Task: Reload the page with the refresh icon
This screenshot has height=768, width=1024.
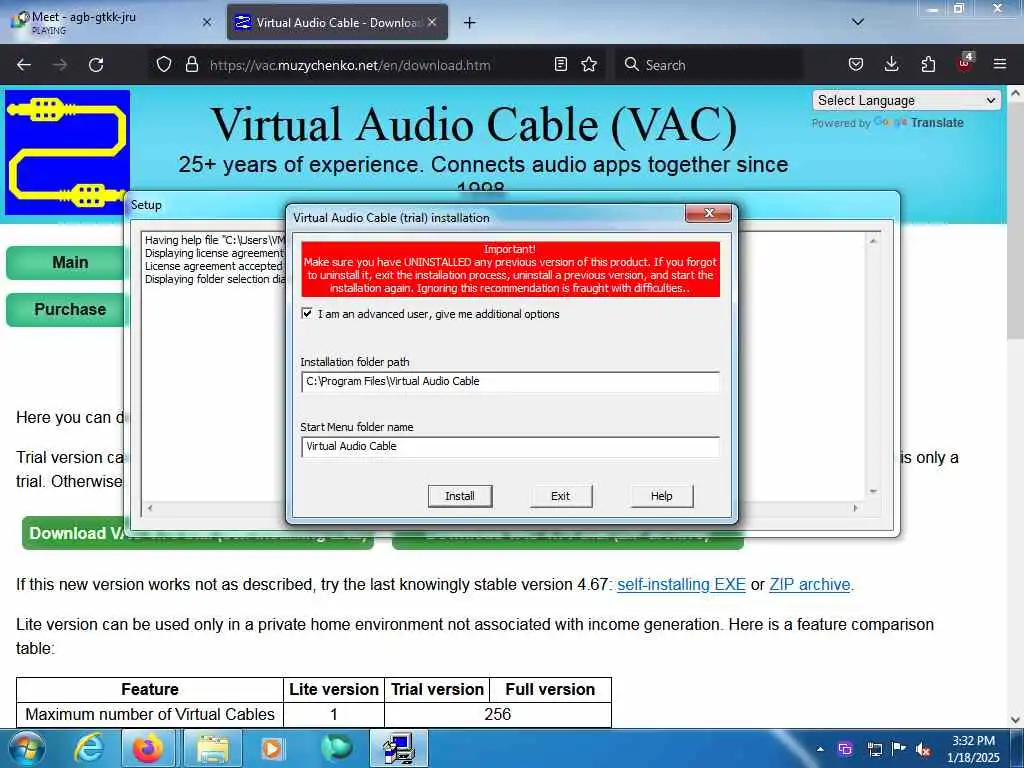Action: tap(96, 65)
